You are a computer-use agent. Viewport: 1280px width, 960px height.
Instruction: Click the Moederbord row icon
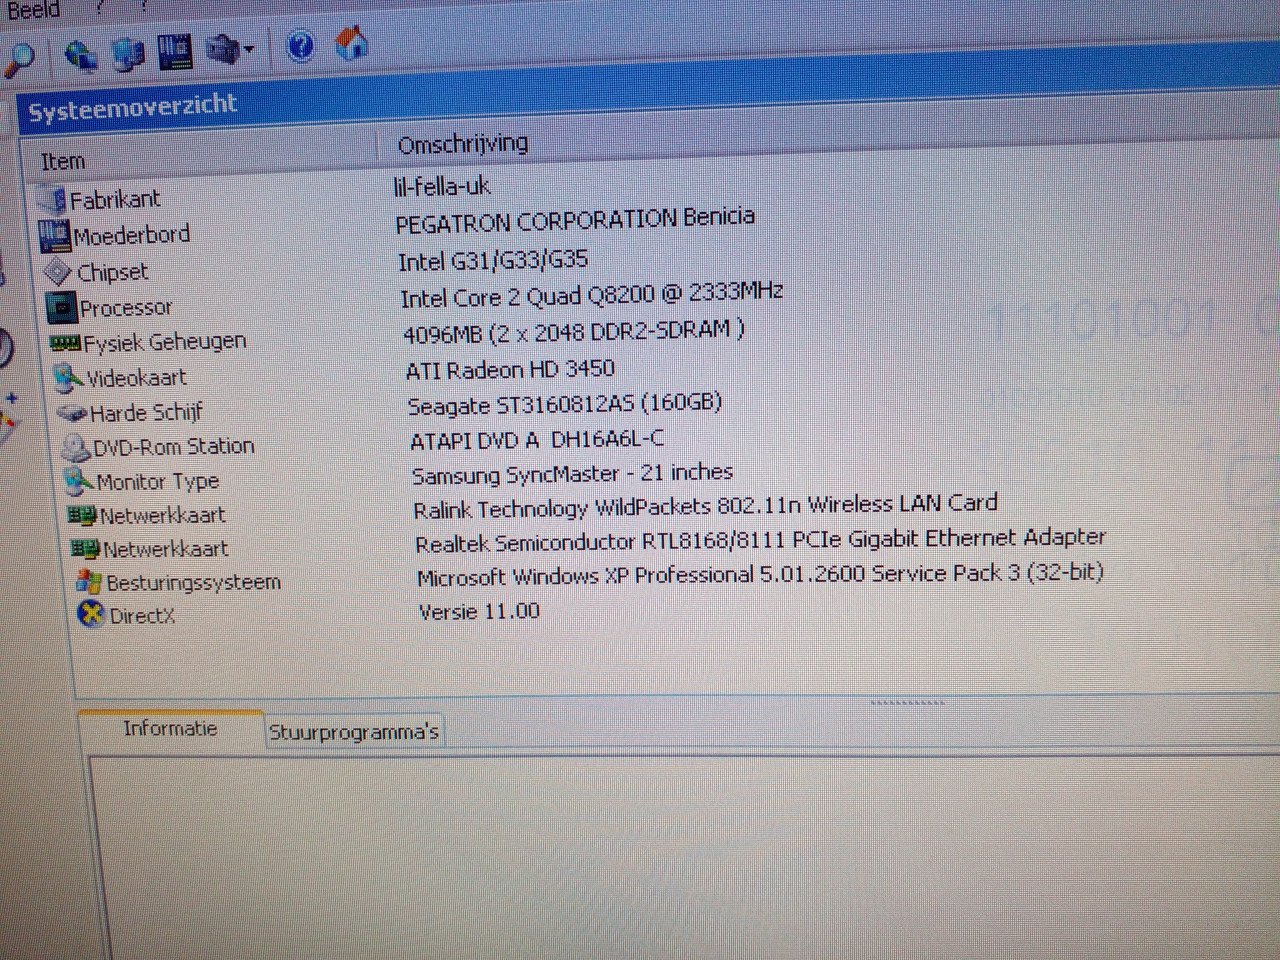(x=54, y=236)
